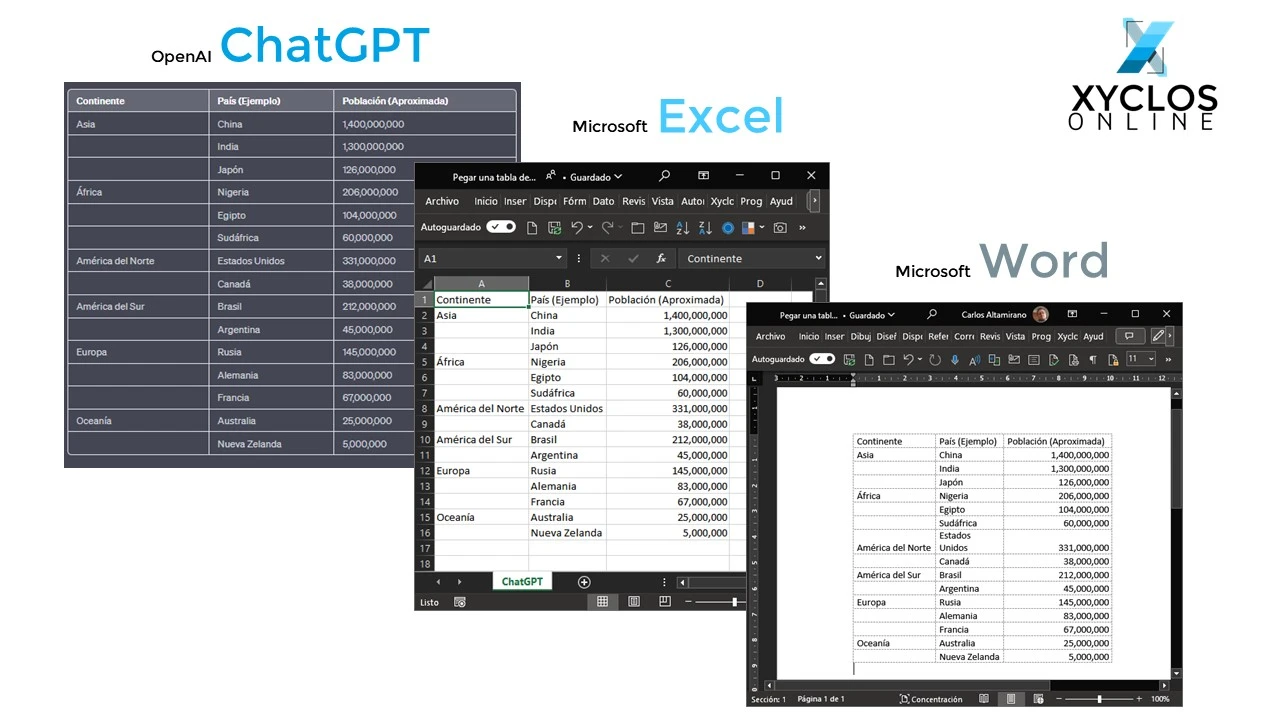
Task: Click the camera screenshot icon in Excel toolbar
Action: [780, 228]
